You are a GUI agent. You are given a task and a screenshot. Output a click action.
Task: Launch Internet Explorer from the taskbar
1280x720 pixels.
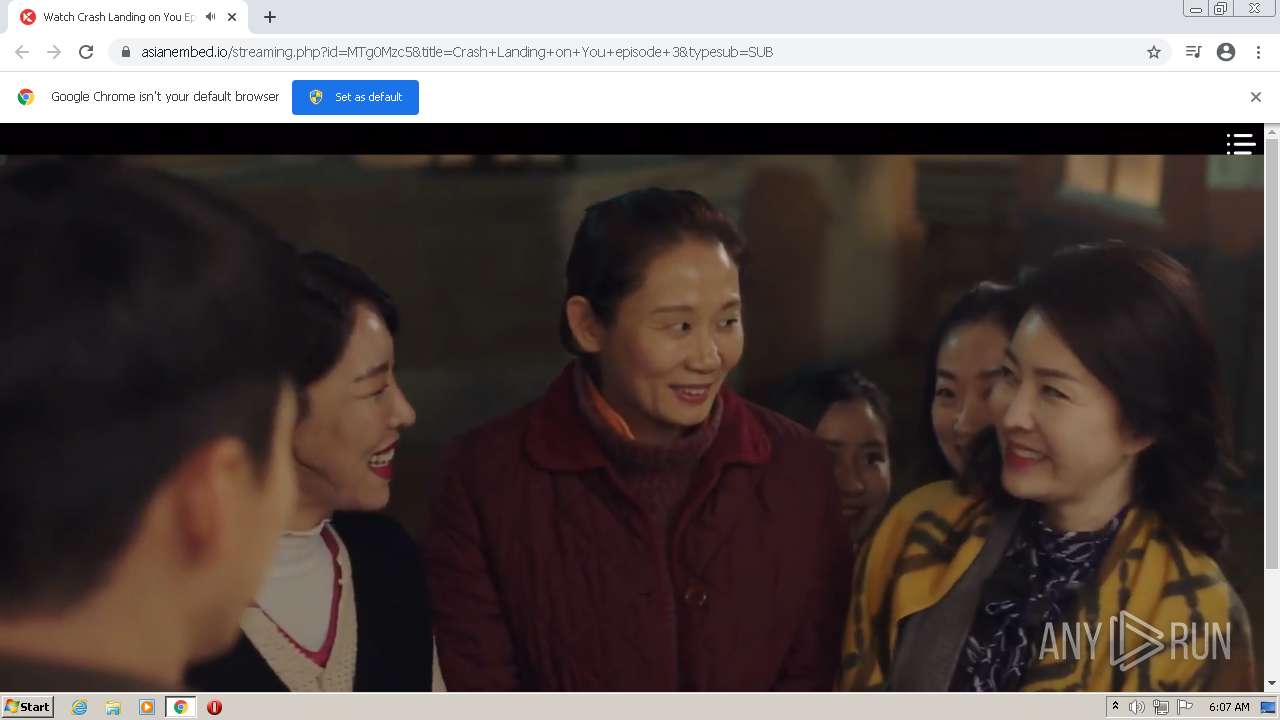coord(80,707)
